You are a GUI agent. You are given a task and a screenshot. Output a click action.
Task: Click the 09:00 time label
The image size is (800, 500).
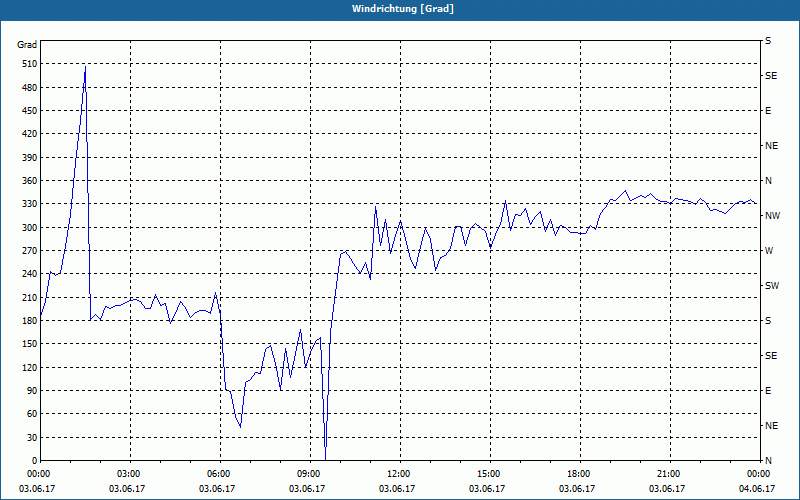(x=307, y=474)
